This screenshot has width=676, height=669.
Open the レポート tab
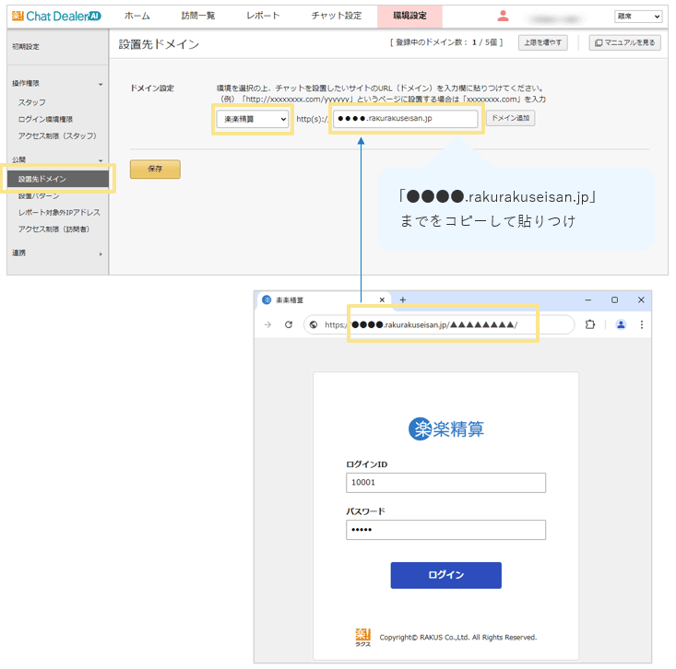pos(263,16)
